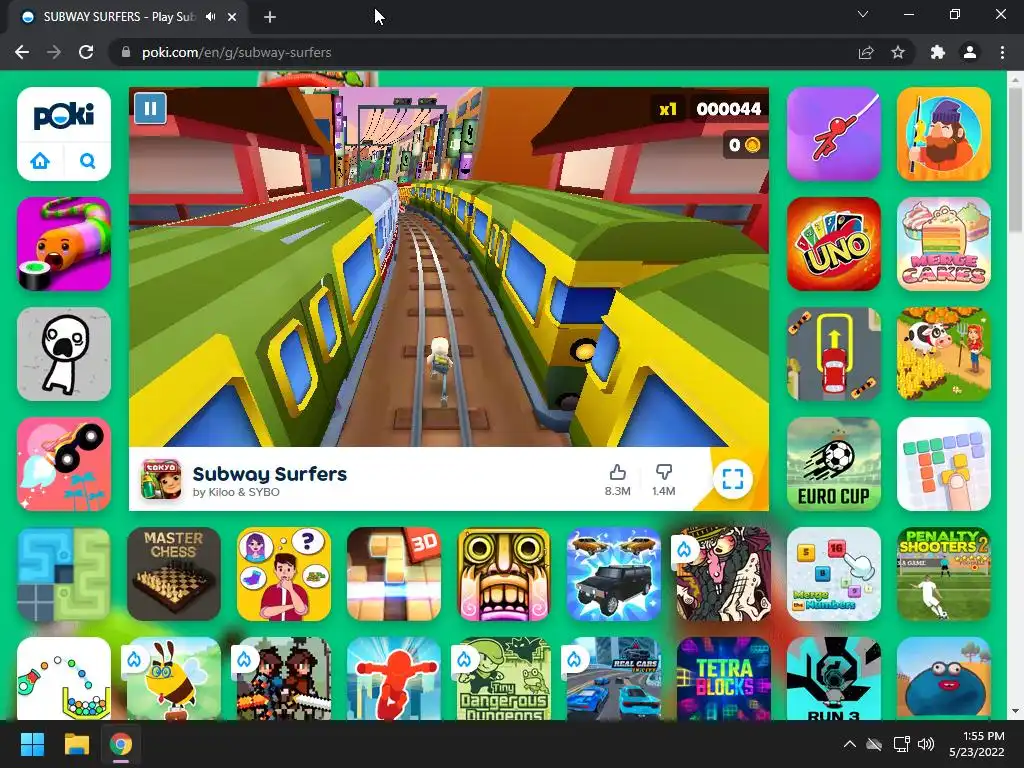Image resolution: width=1024 pixels, height=768 pixels.
Task: Click the address bar URL
Action: [236, 52]
